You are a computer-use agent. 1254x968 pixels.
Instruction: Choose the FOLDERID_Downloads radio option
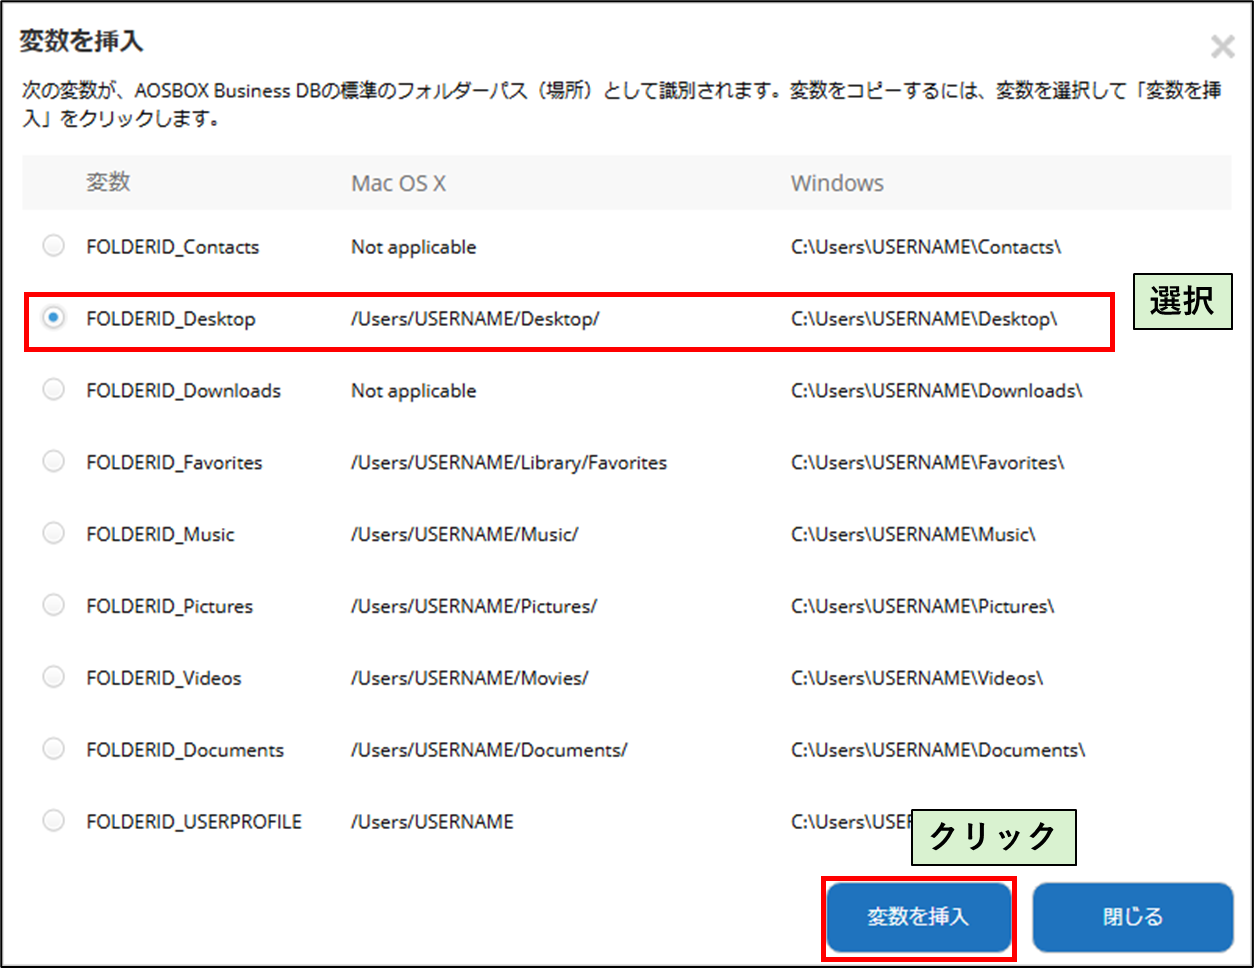[54, 390]
